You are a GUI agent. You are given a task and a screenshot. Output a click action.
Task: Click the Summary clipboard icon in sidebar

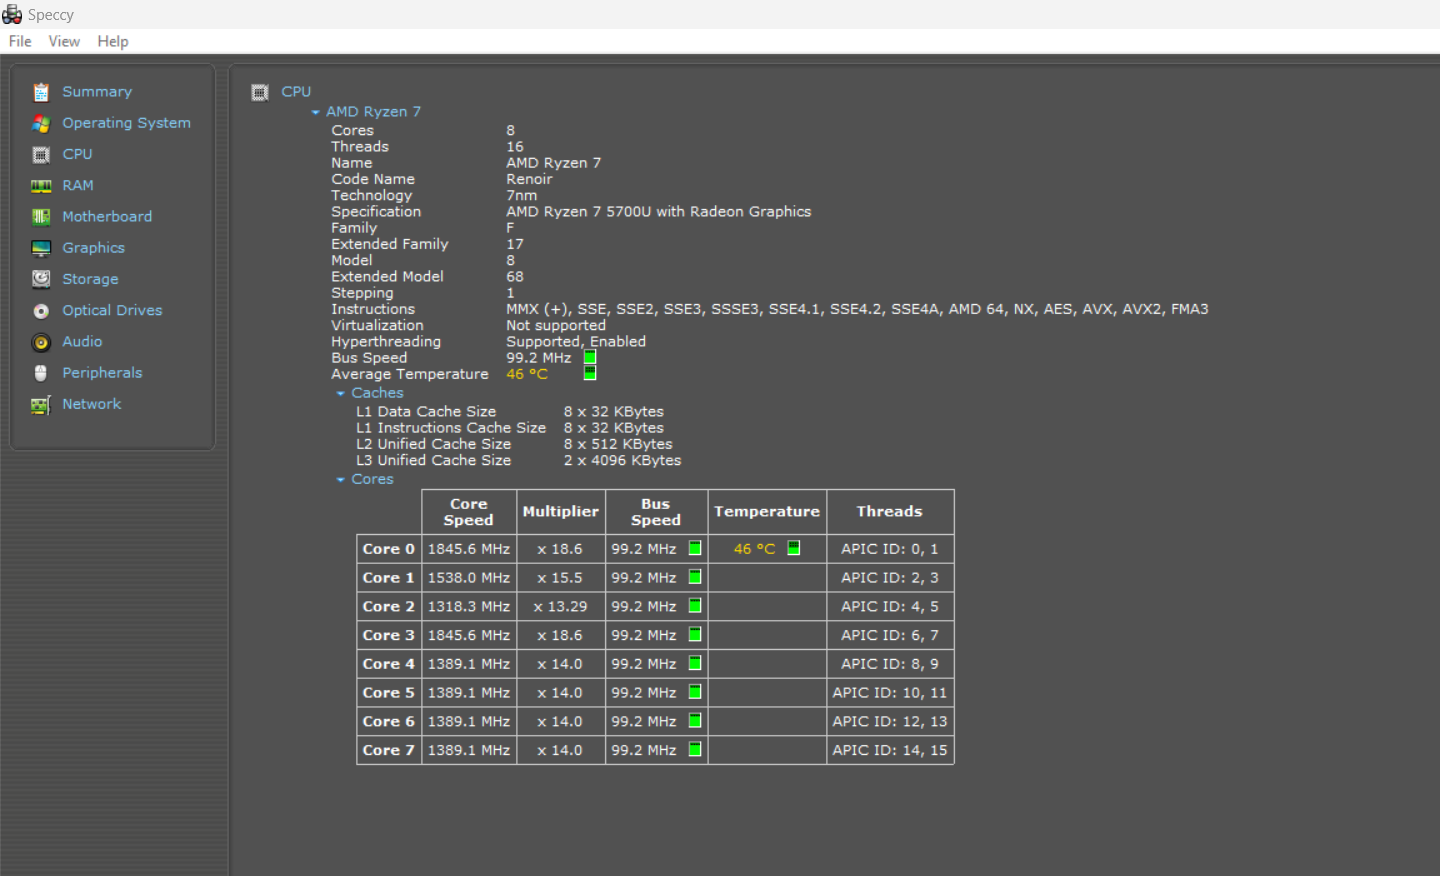tap(41, 92)
